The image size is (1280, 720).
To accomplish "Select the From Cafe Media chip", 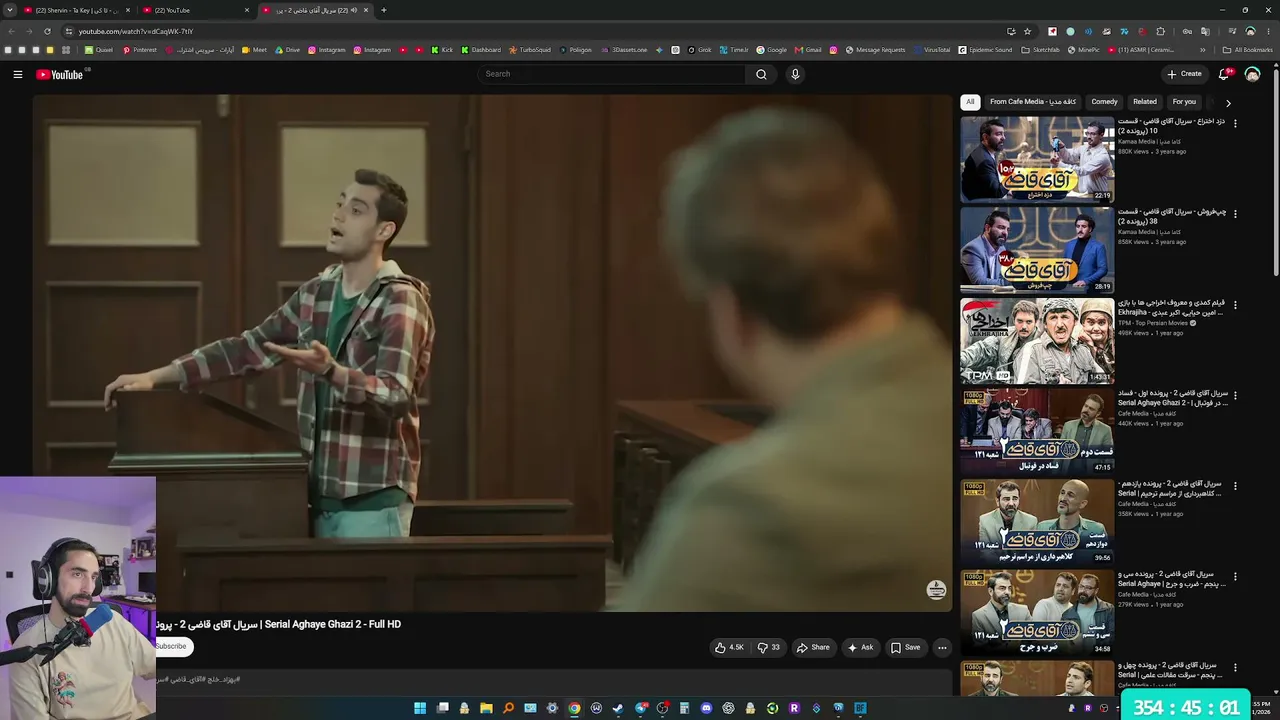I will [1033, 102].
